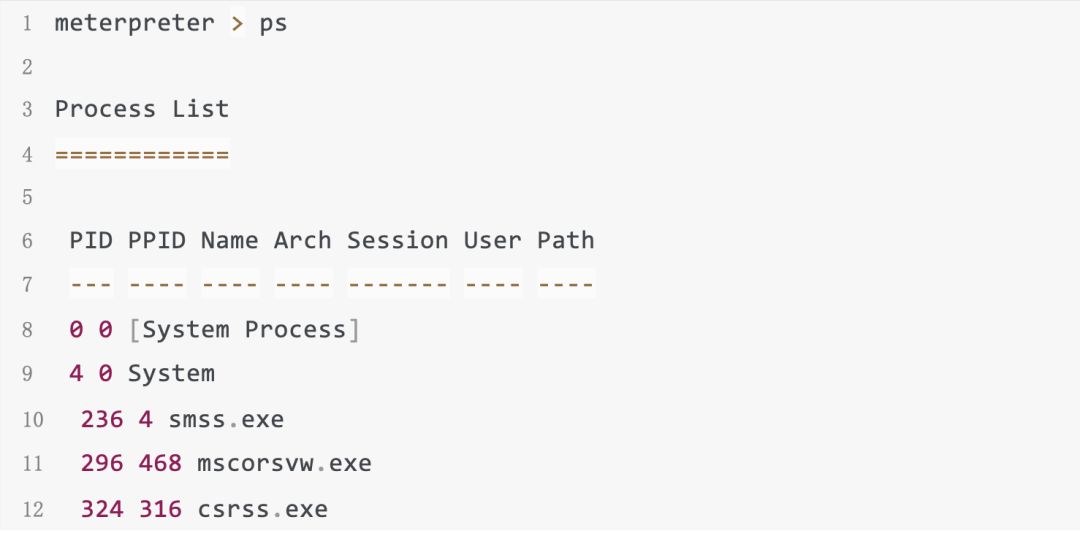The height and width of the screenshot is (536, 1080).
Task: Click line number 12 in the gutter
Action: pos(33,510)
